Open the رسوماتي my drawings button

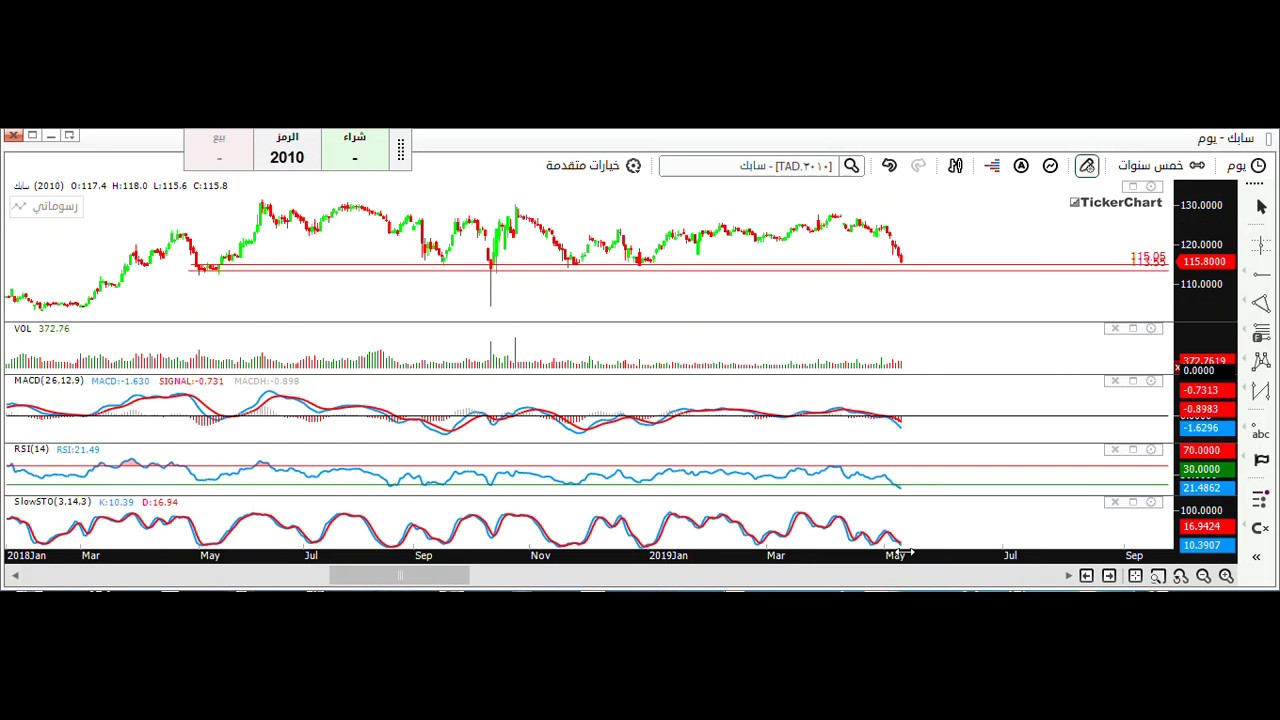[45, 206]
